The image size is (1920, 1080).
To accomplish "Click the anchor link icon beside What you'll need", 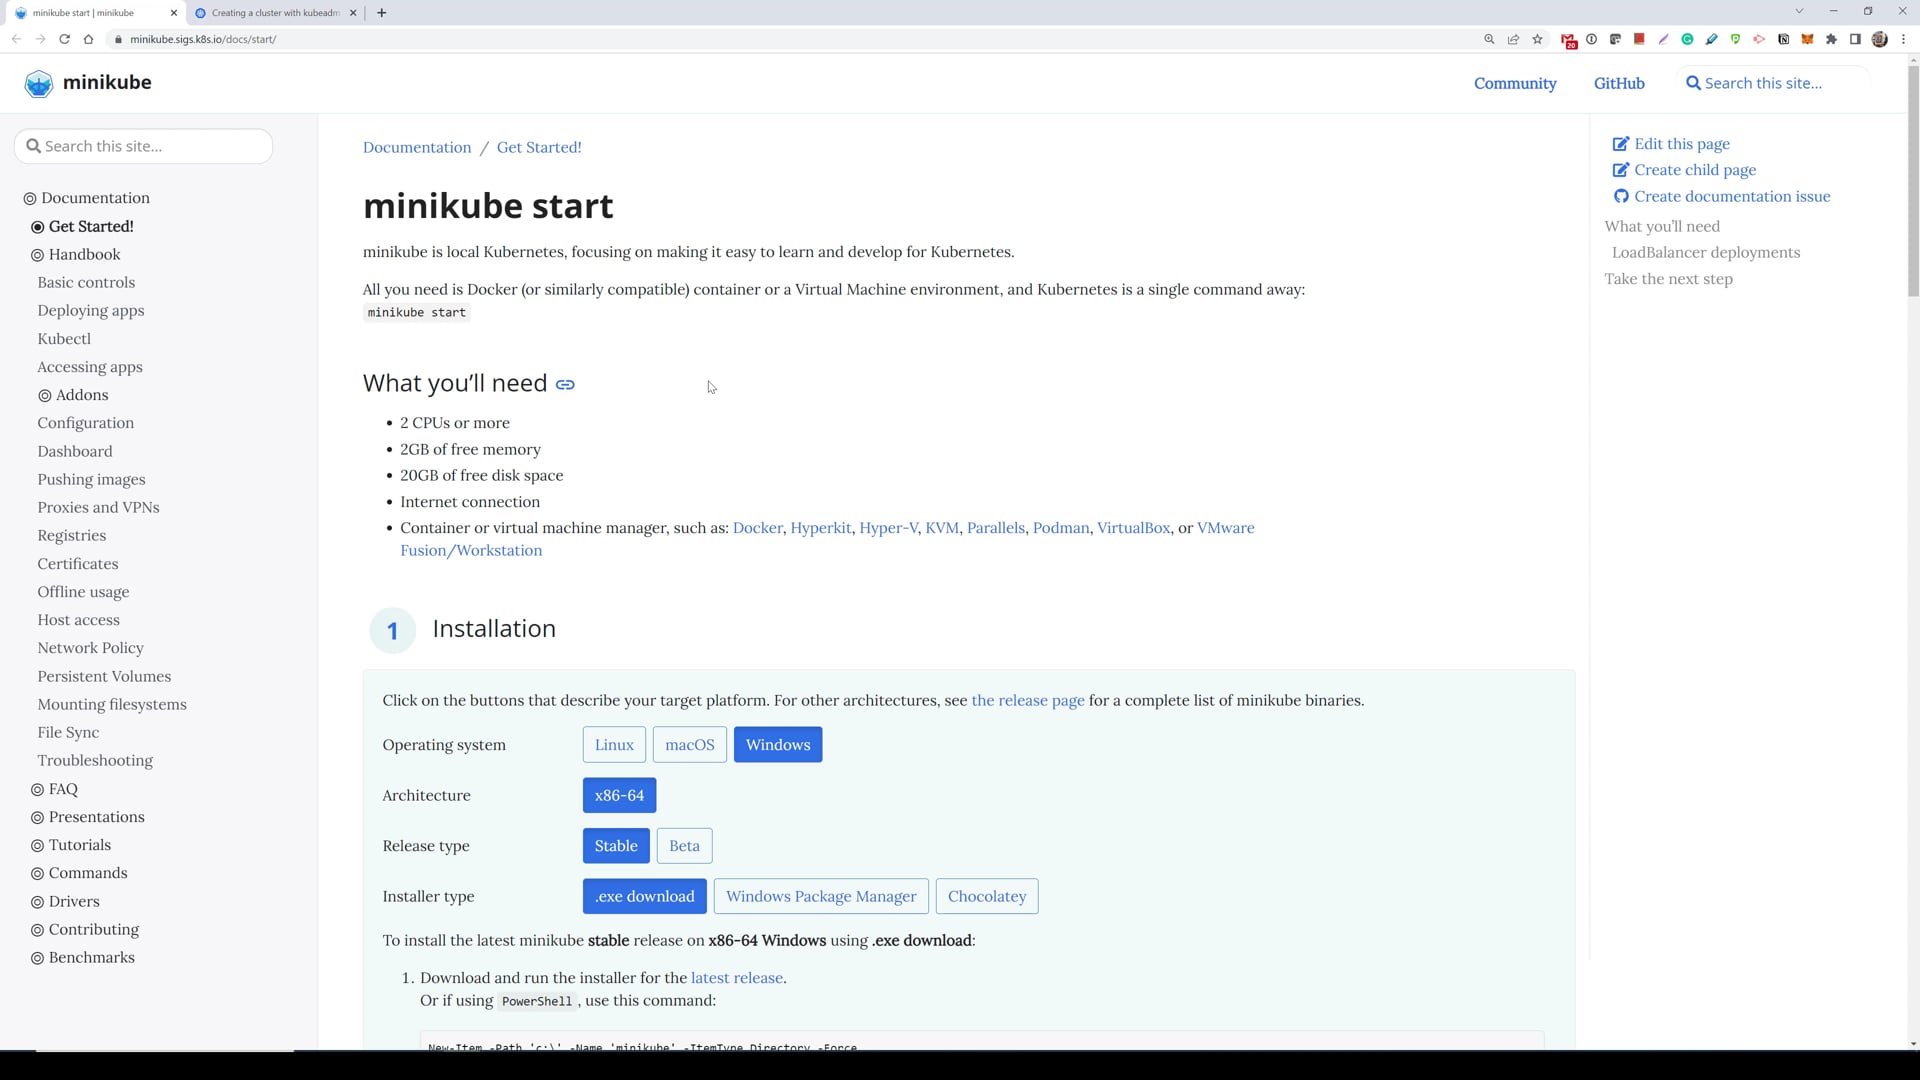I will pyautogui.click(x=565, y=385).
